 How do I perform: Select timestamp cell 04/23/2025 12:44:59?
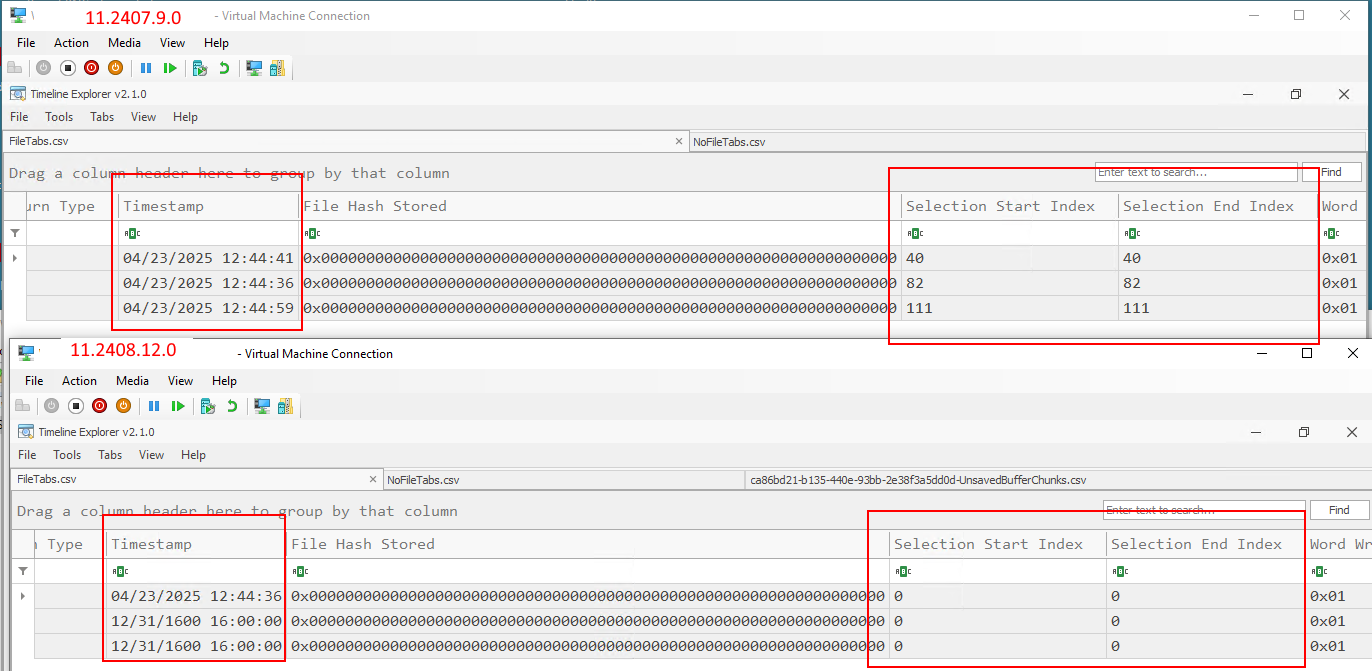click(209, 308)
